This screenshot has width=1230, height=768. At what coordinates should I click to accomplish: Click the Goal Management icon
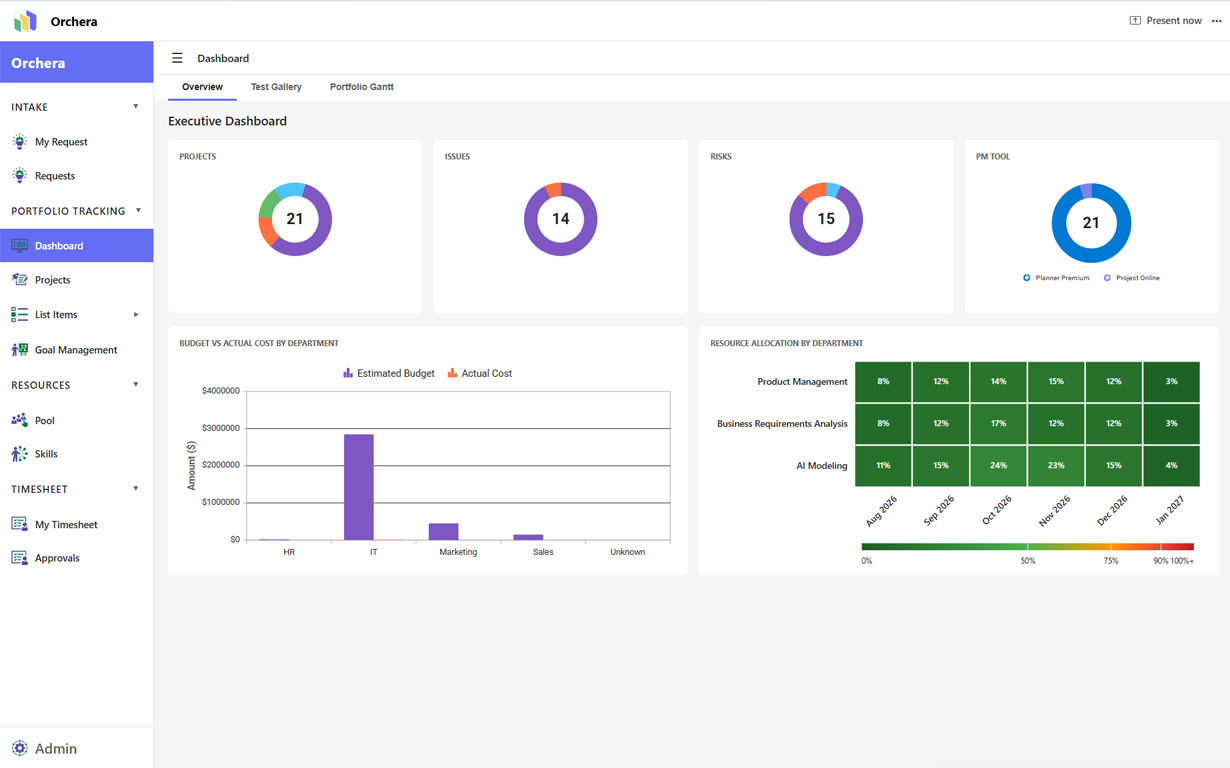[x=19, y=350]
